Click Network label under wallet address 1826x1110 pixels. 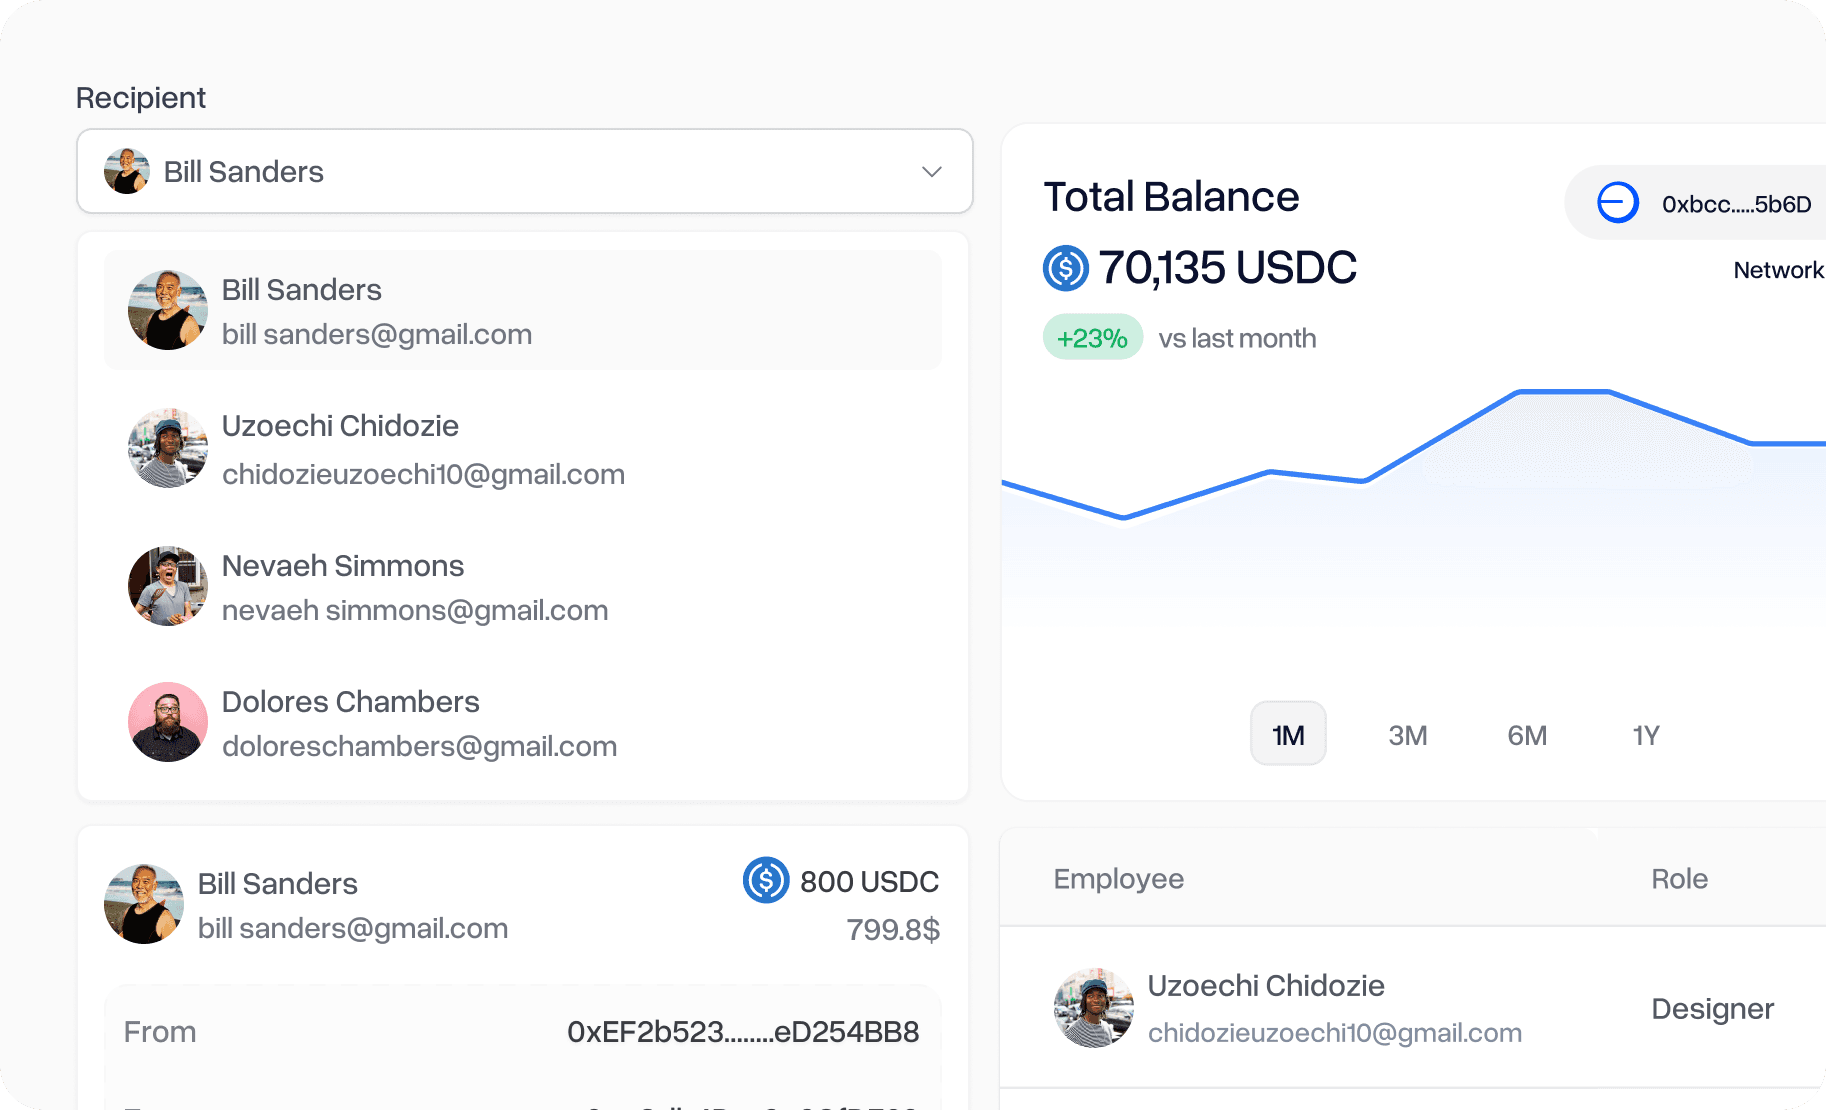[x=1779, y=270]
